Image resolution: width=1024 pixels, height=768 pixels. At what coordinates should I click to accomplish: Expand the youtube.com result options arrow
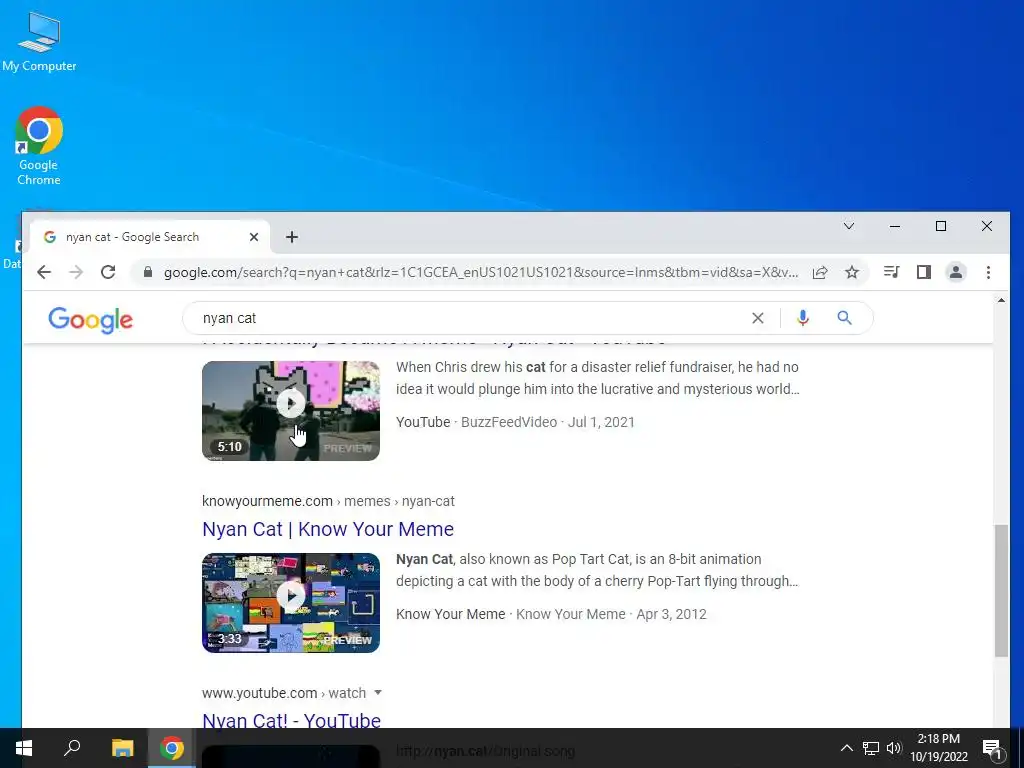pos(377,692)
